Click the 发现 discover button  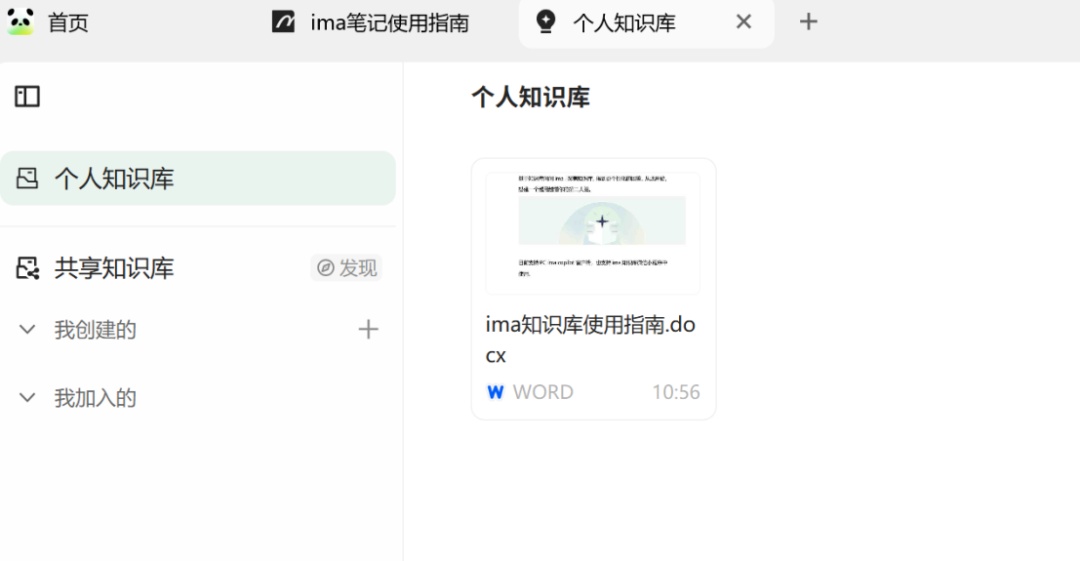tap(346, 267)
